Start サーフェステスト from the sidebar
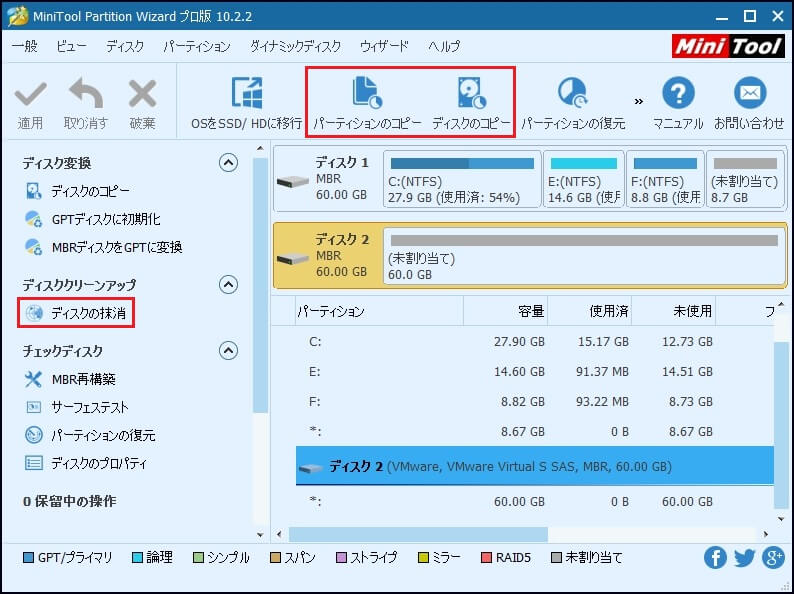The height and width of the screenshot is (594, 794). (76, 407)
